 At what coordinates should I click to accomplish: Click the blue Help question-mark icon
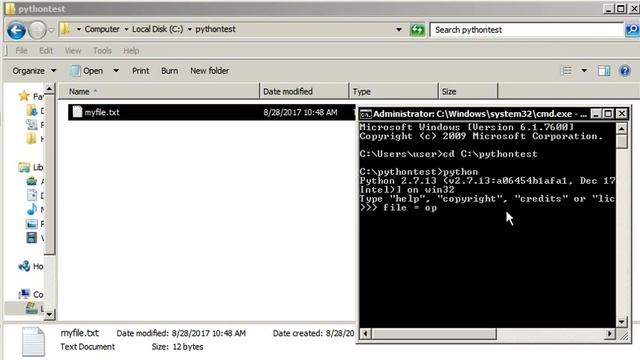tap(625, 71)
